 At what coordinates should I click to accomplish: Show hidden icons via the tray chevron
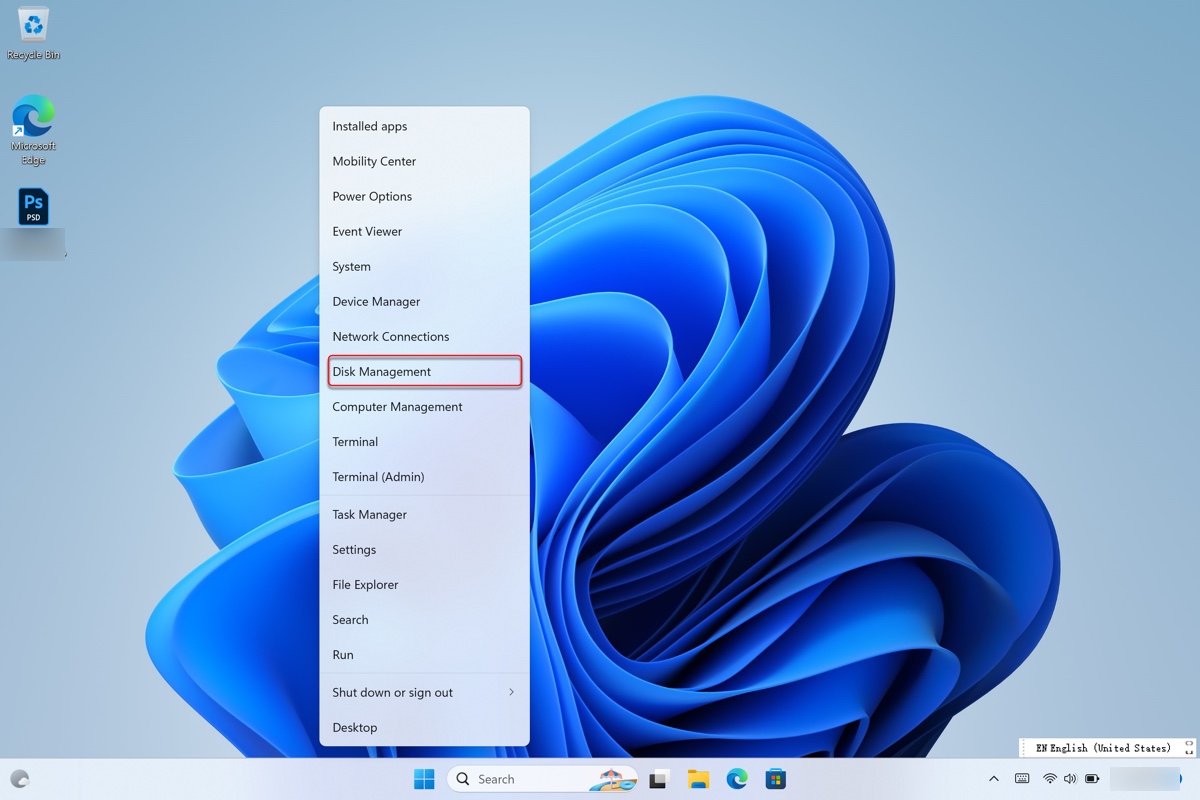(x=993, y=778)
